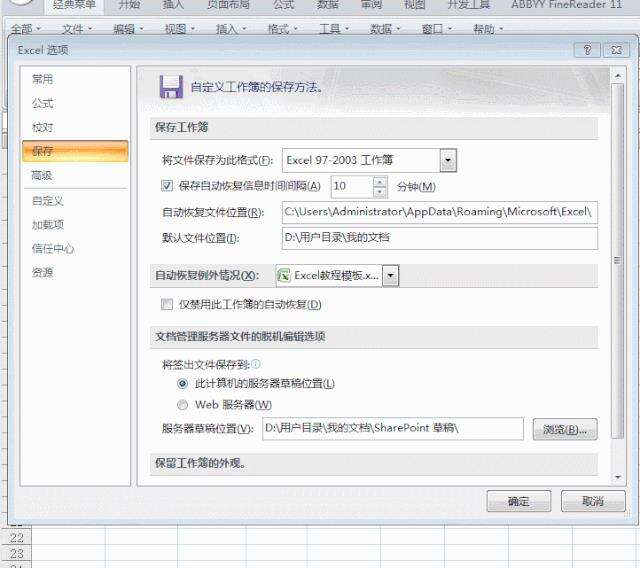
Task: Open the 格式 classic menu
Action: 282,29
